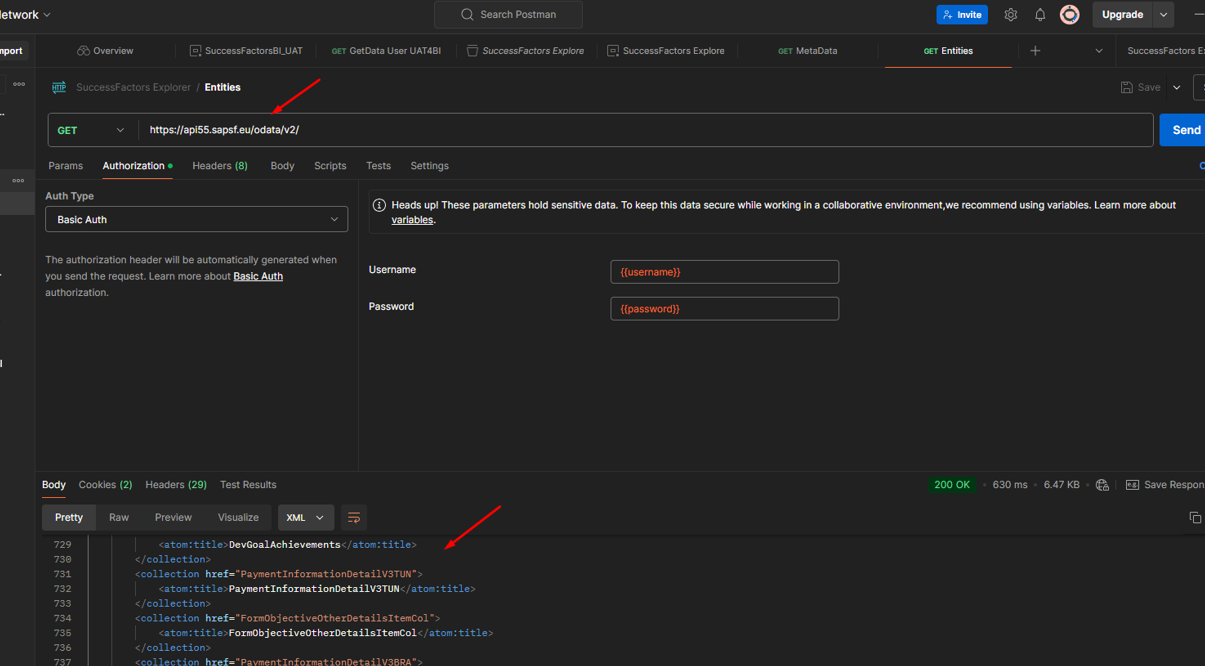
Task: Open the Cookies (2) response tab
Action: (x=105, y=485)
